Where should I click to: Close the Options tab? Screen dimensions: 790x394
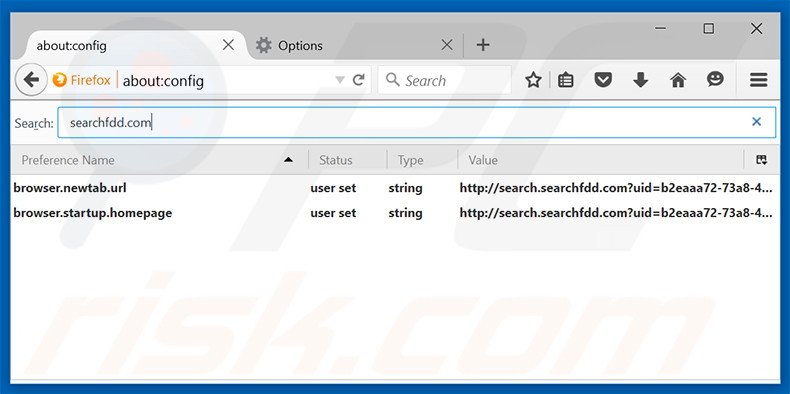[x=446, y=45]
